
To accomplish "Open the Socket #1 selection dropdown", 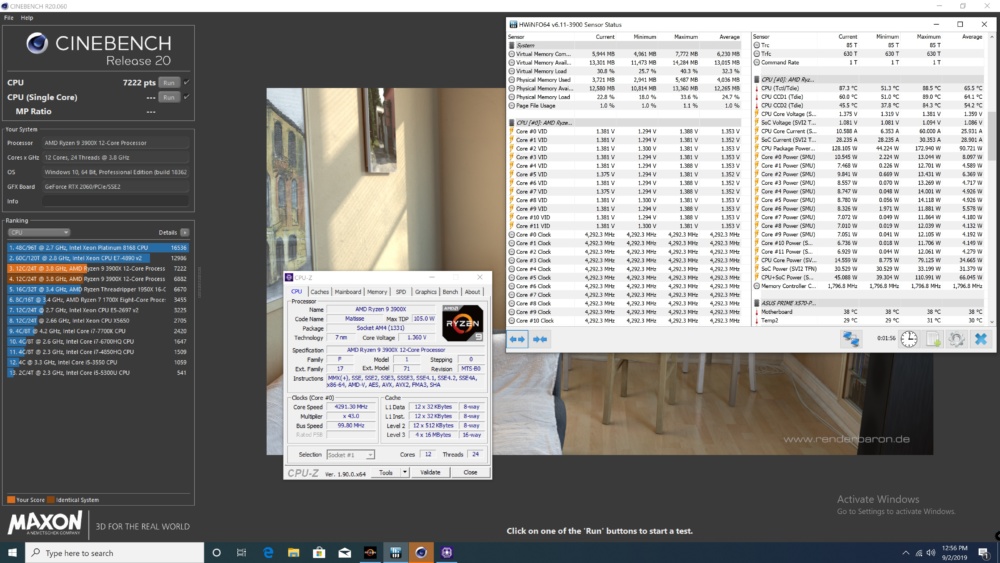I will pos(350,455).
